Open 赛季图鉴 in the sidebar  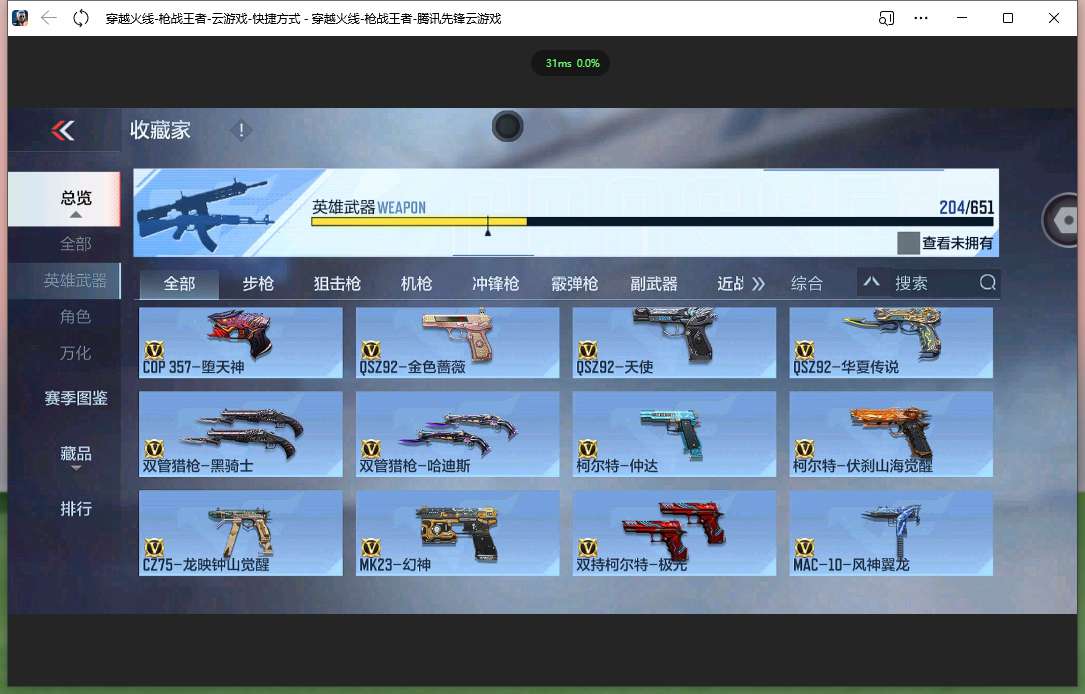tap(75, 398)
